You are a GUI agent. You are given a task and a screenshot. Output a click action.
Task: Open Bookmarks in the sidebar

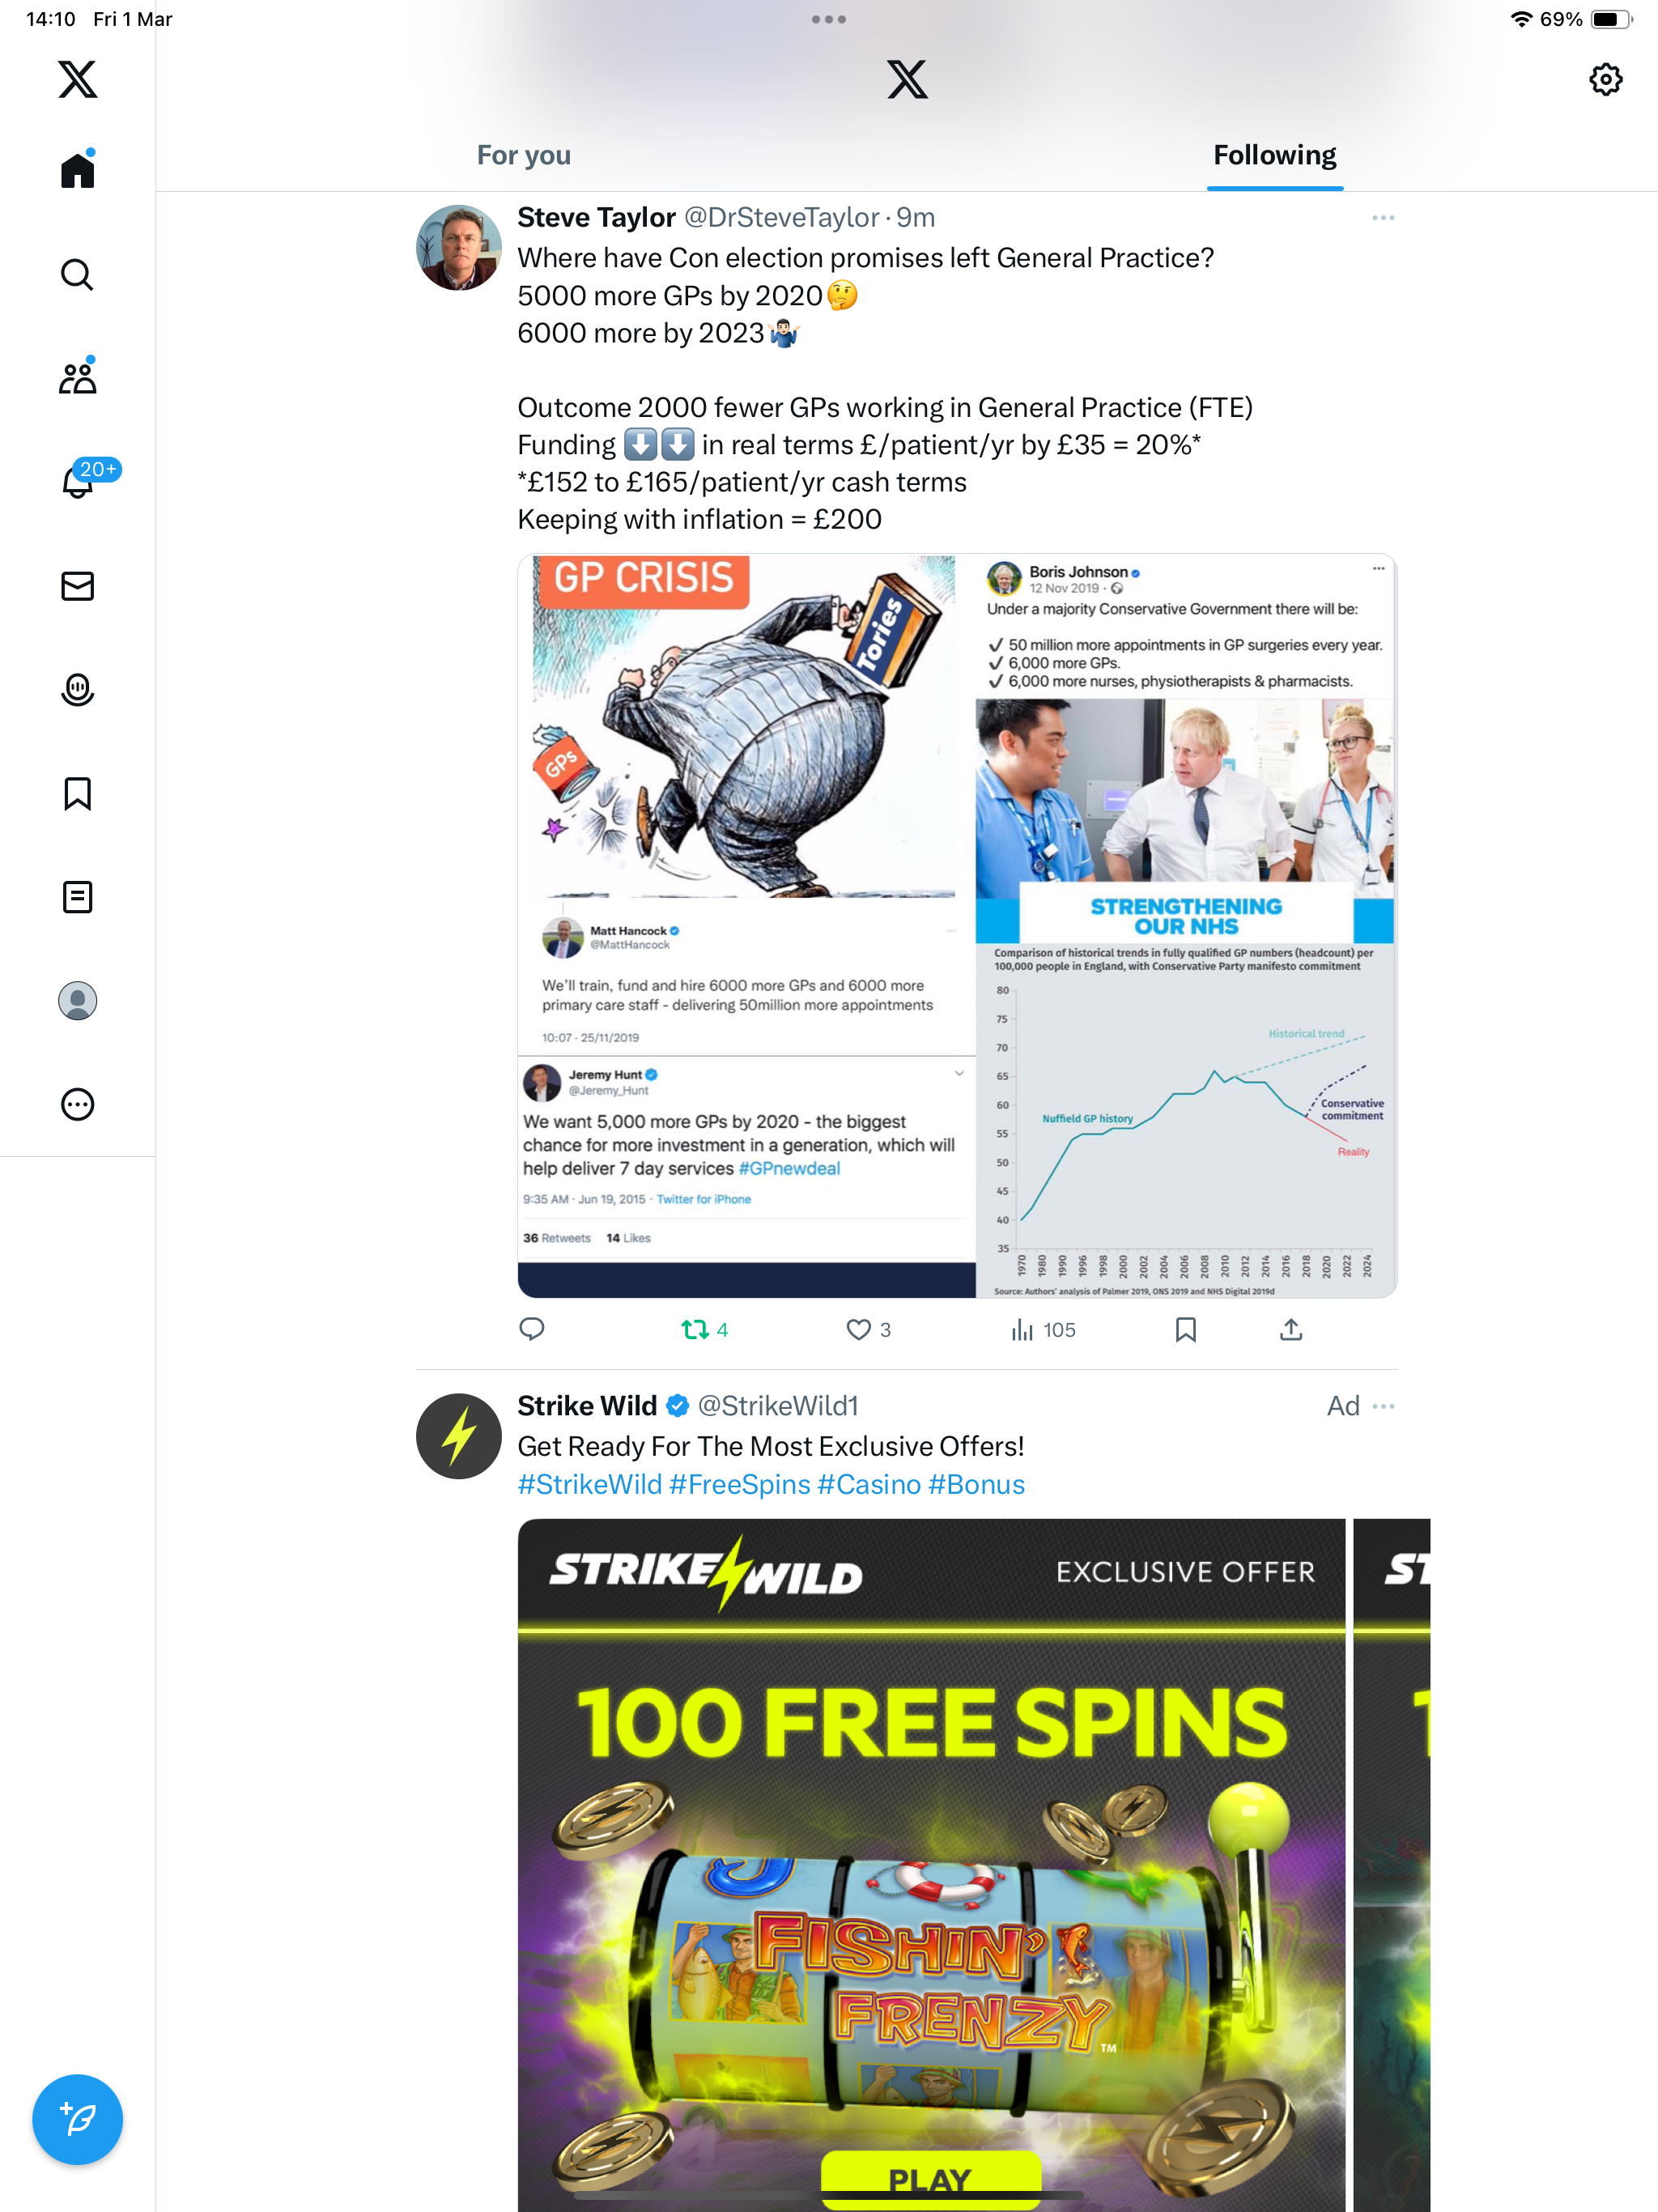[77, 794]
